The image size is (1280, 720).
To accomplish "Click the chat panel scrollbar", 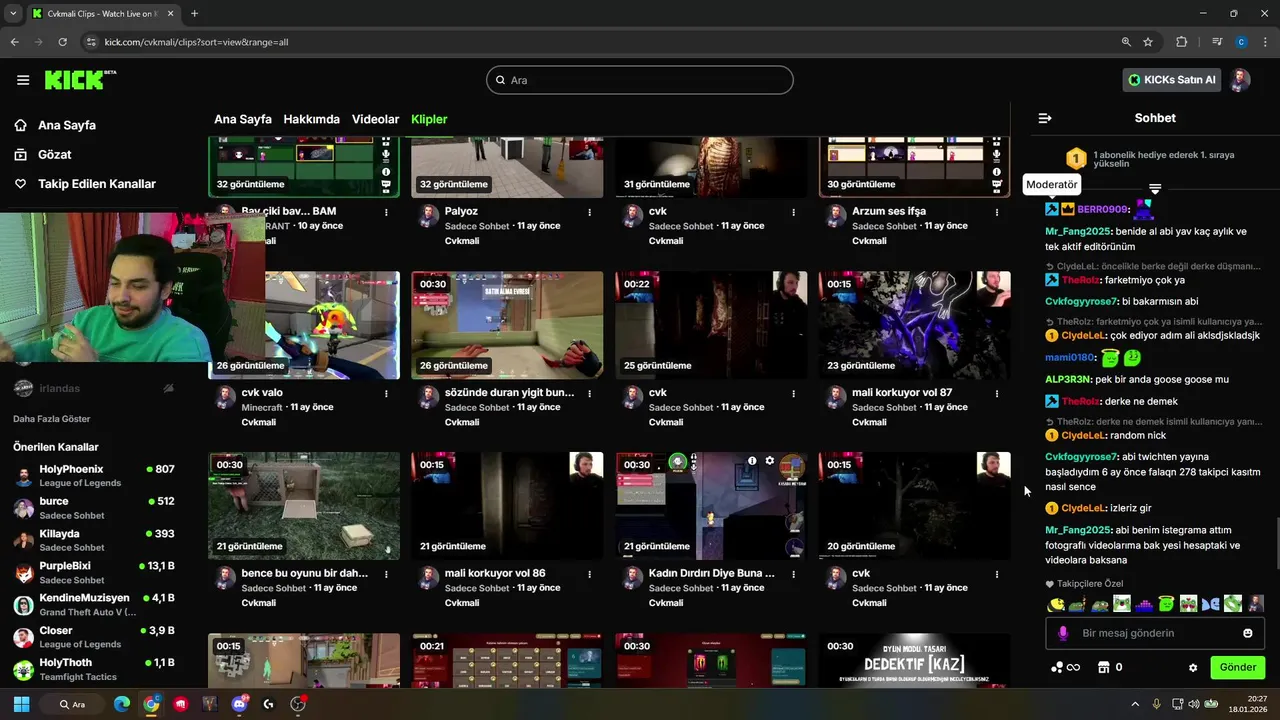I will [x=1276, y=546].
